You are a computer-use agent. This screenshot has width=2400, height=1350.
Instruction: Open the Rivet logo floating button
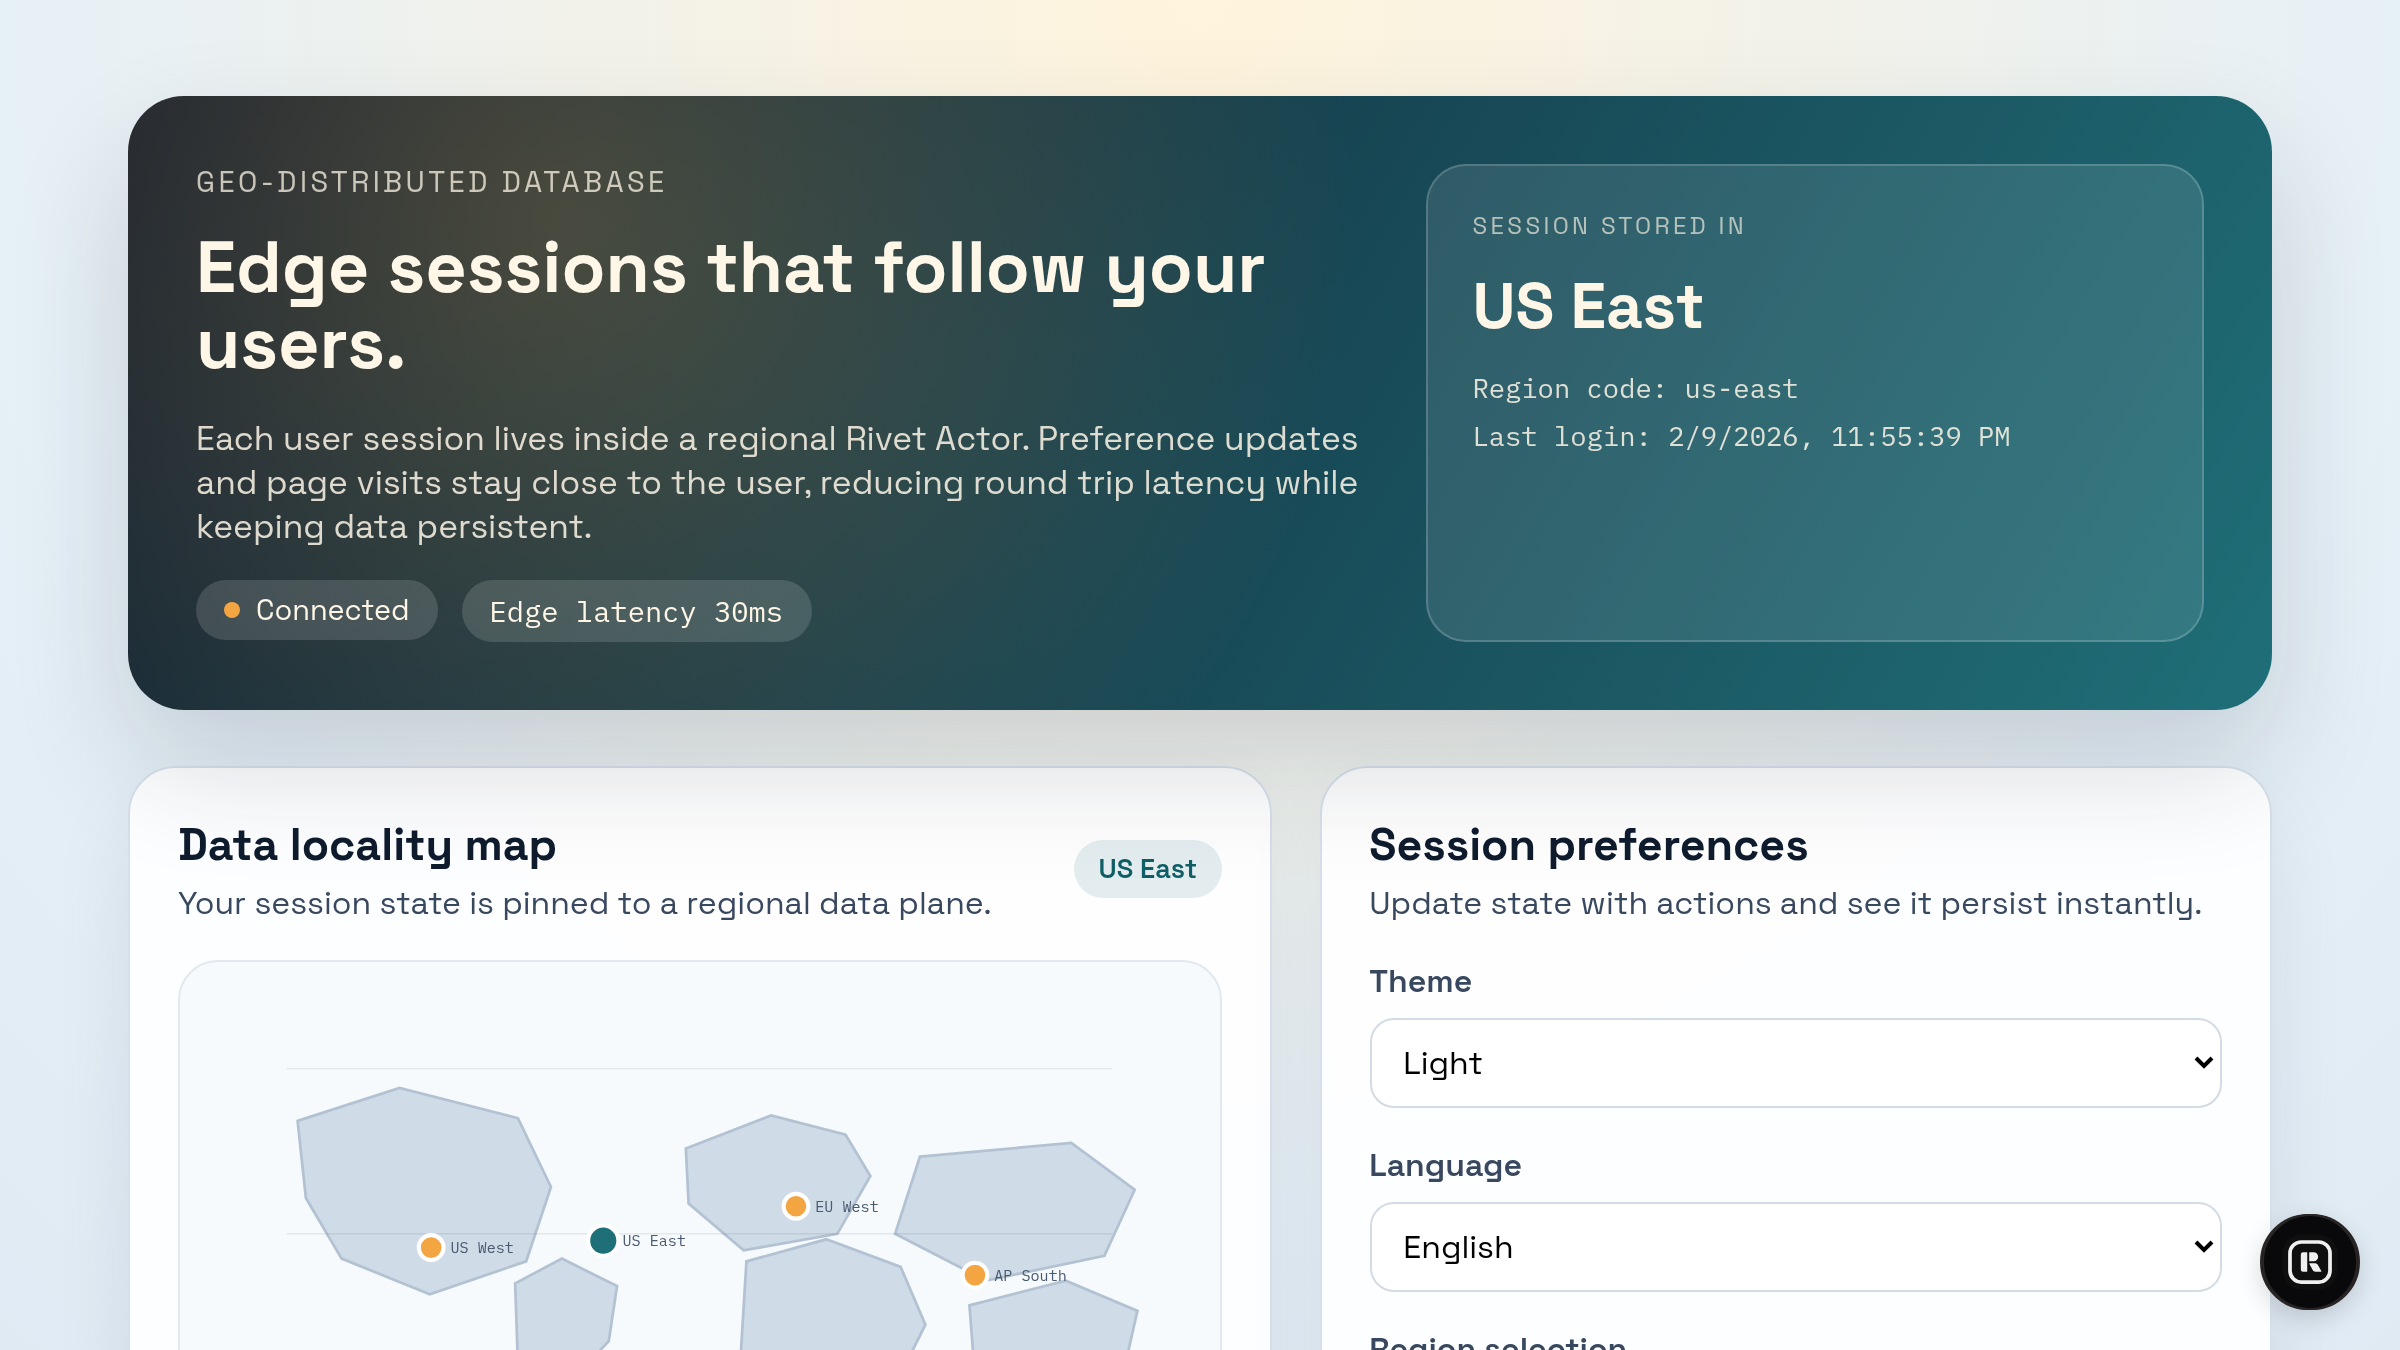[2309, 1261]
